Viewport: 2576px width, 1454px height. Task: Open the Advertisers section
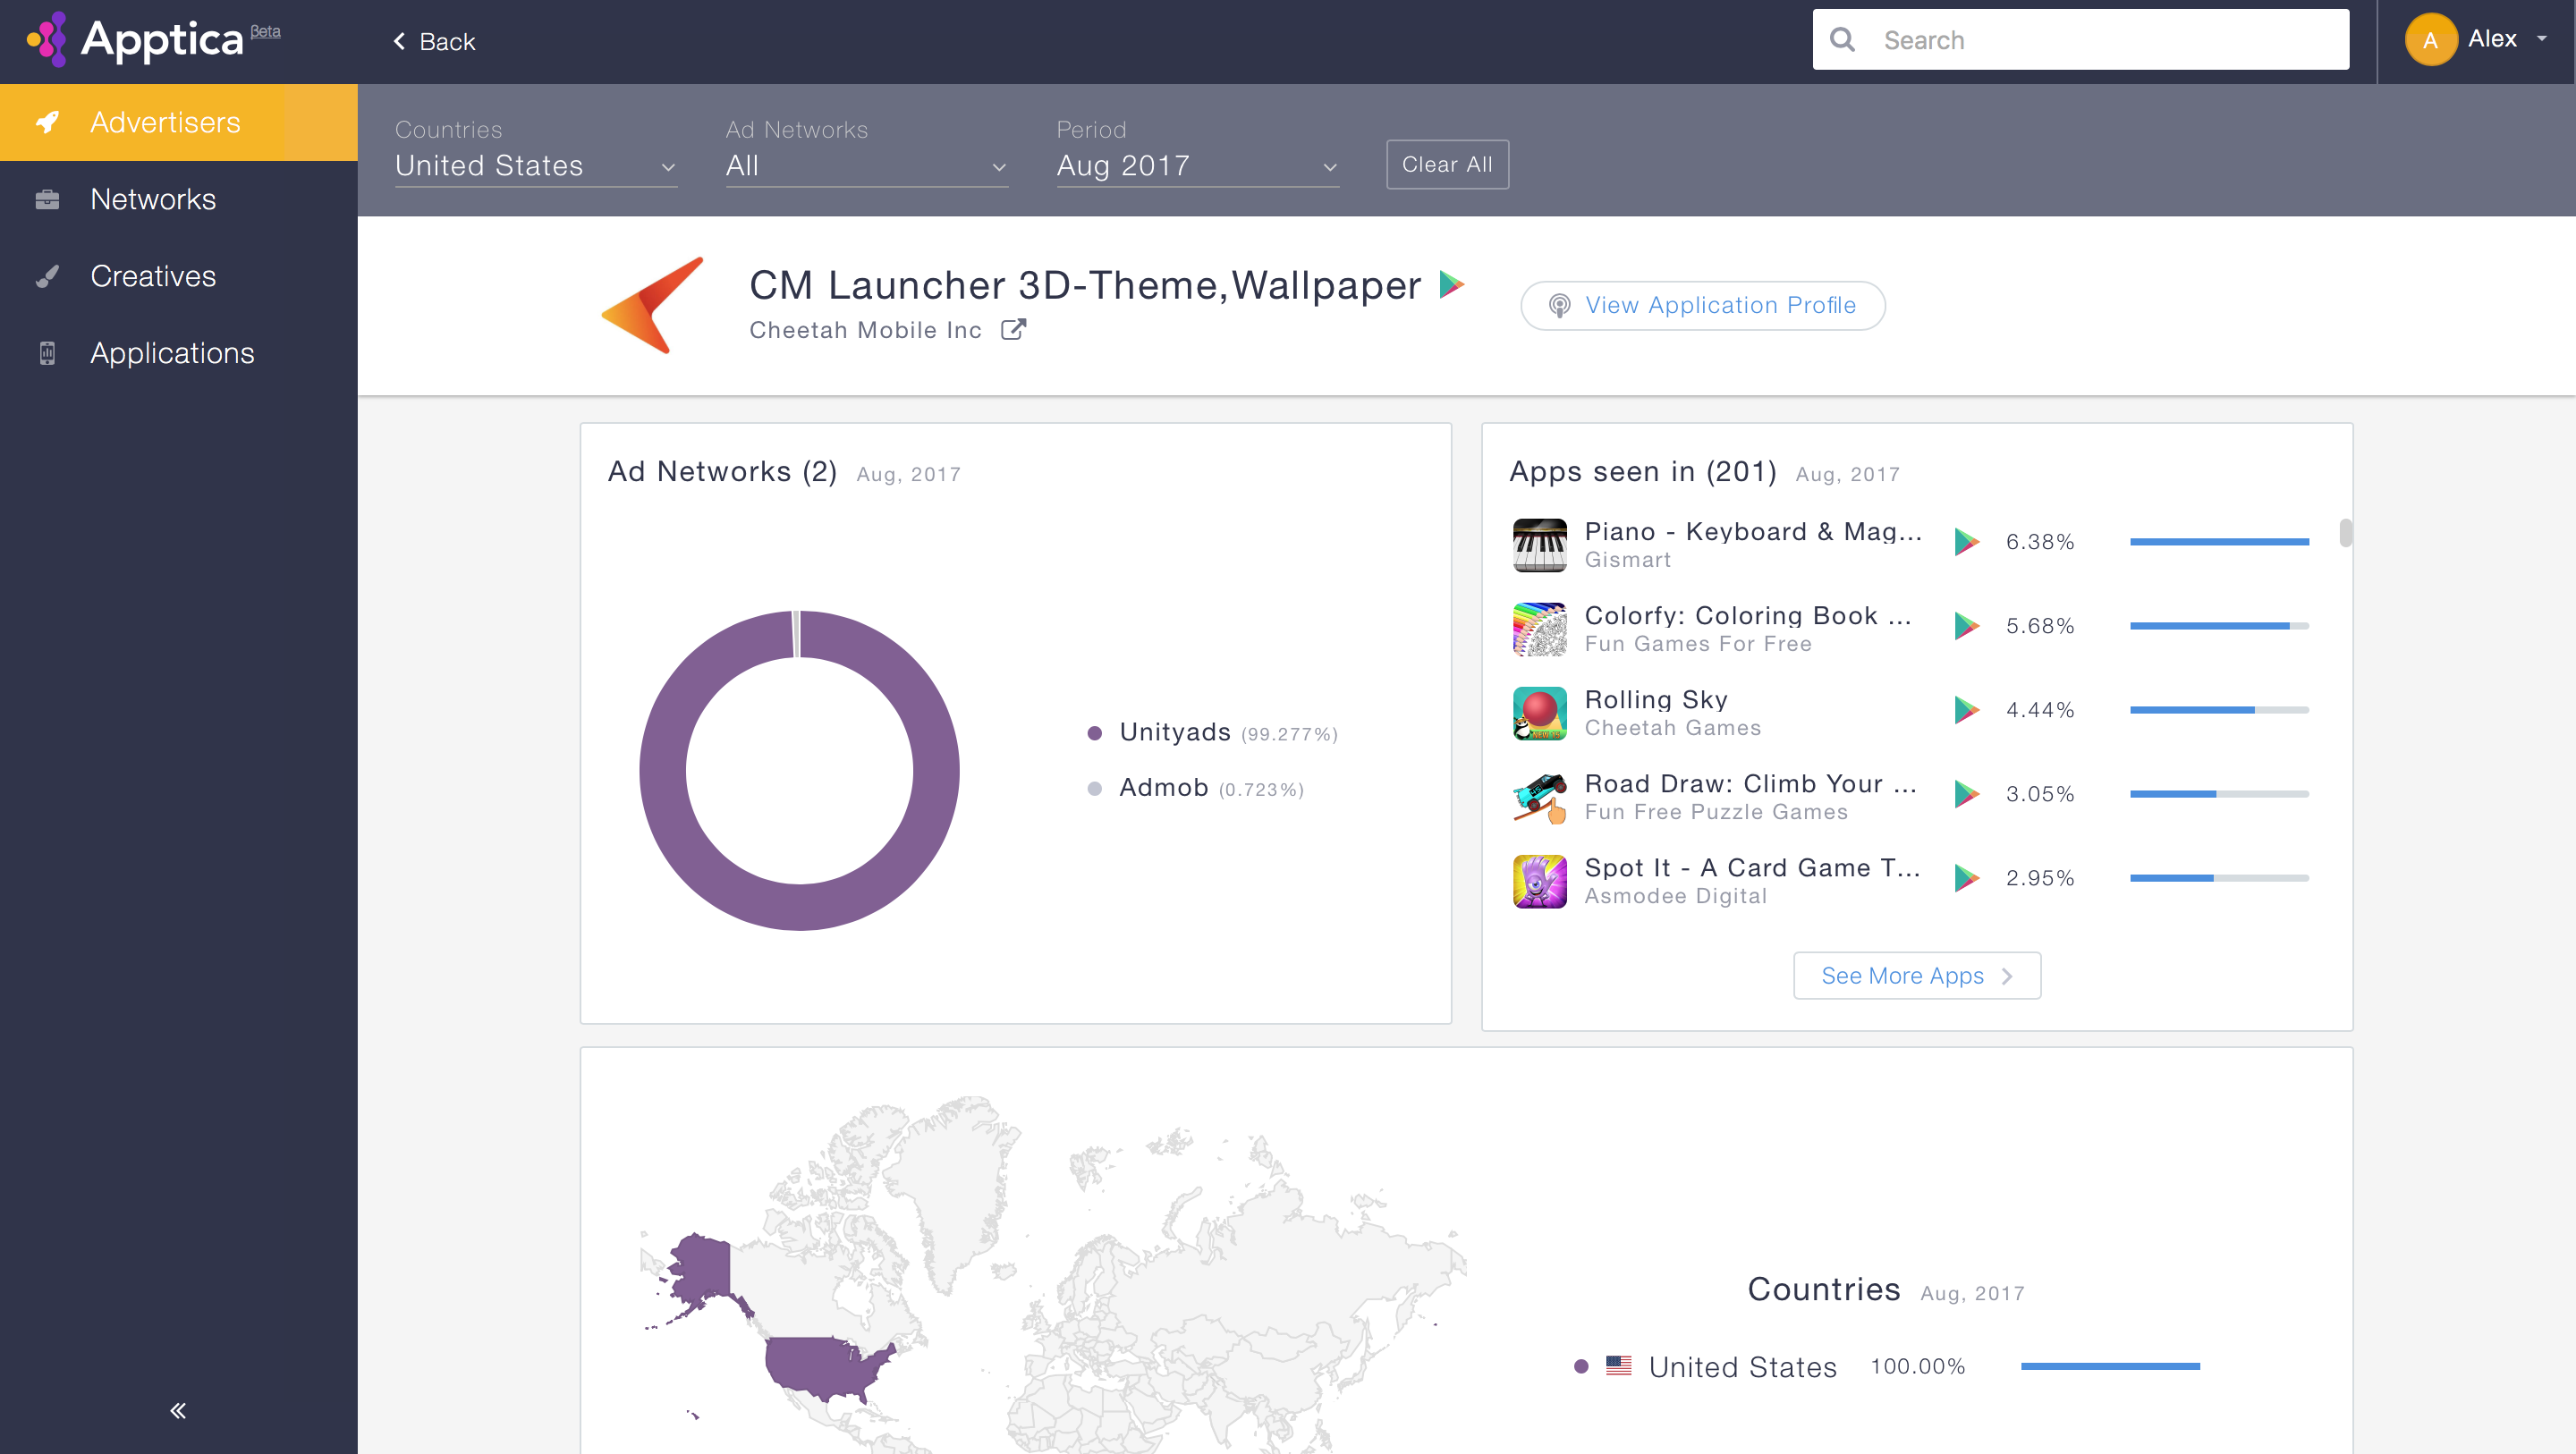(x=179, y=122)
